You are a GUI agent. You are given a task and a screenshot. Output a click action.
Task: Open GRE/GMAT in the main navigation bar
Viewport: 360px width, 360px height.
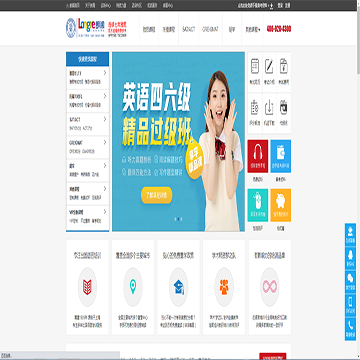pos(210,29)
